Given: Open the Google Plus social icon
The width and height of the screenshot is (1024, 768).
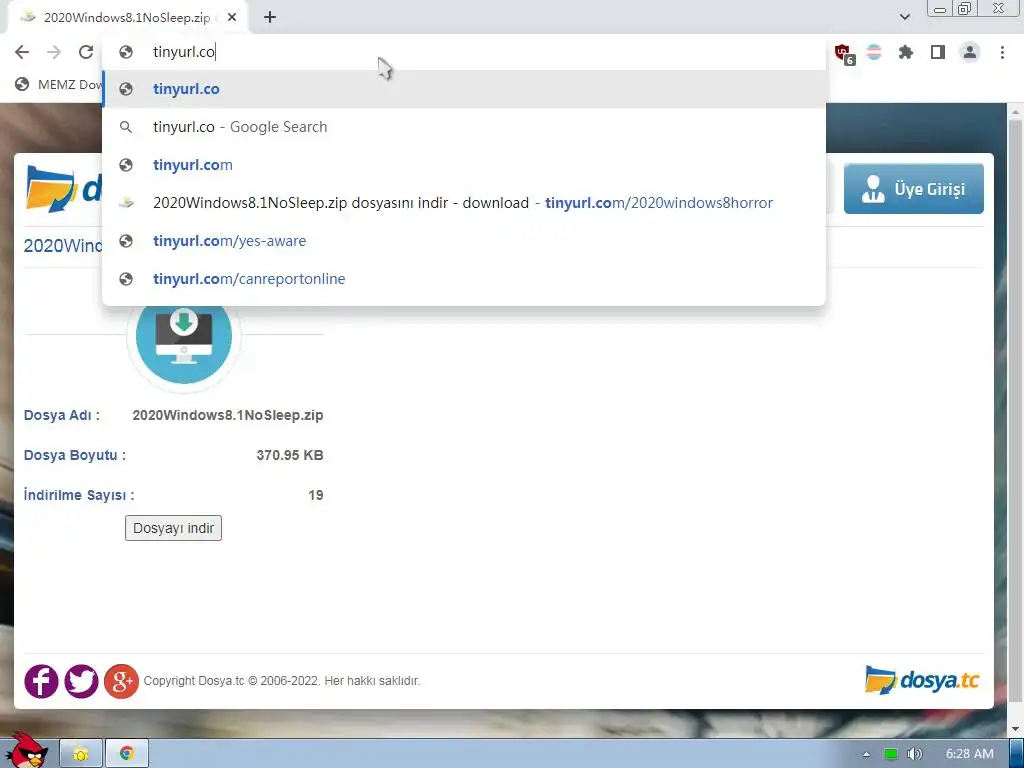Looking at the screenshot, I should [121, 681].
